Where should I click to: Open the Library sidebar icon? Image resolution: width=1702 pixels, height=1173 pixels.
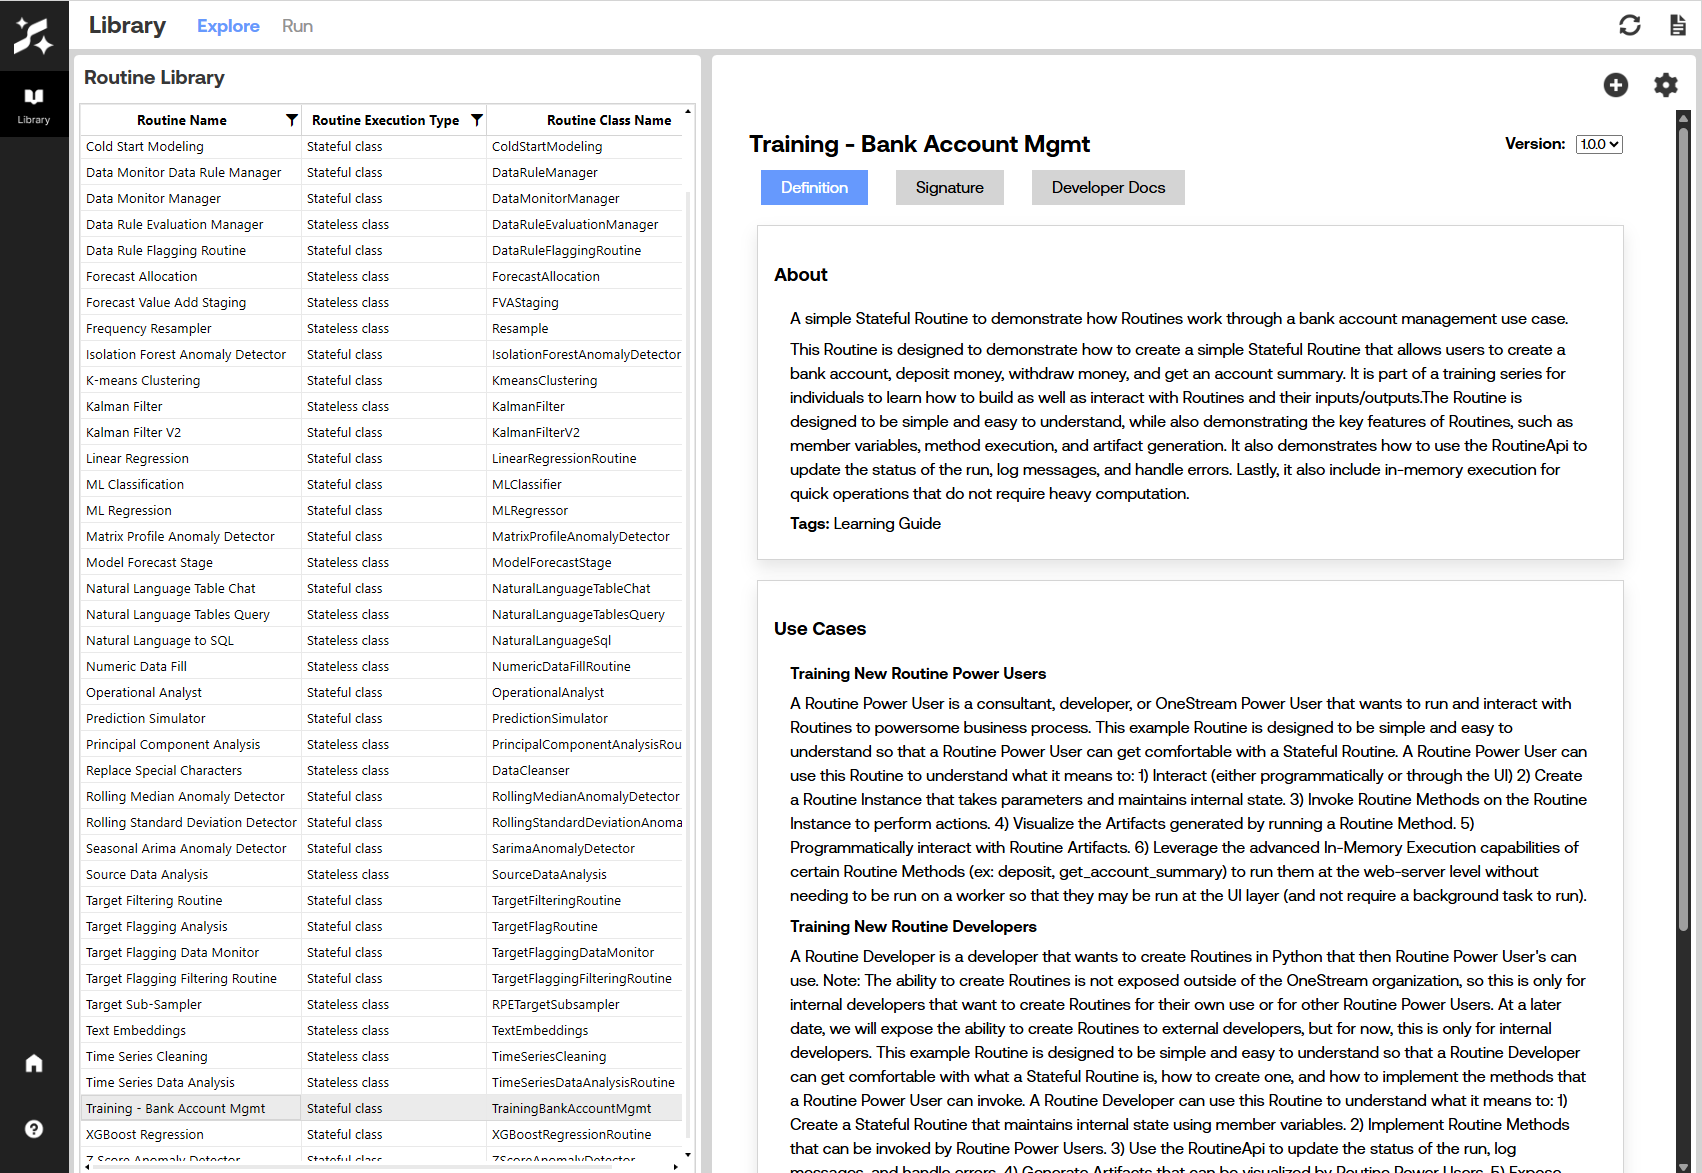tap(34, 104)
